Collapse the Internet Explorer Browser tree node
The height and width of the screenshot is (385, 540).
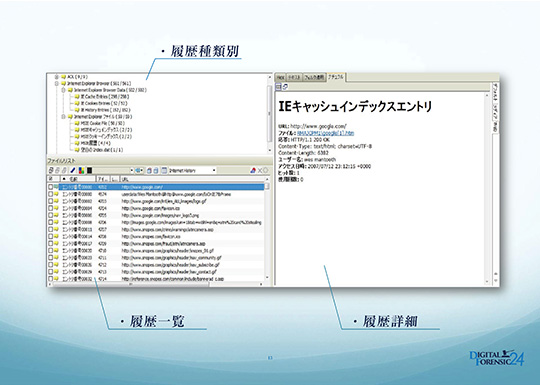coord(57,83)
